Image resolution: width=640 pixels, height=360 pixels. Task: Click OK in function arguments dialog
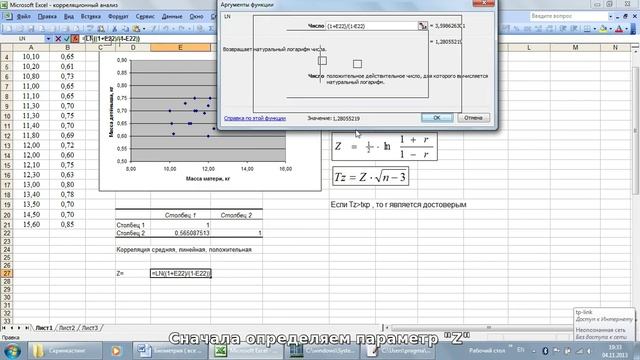(437, 118)
